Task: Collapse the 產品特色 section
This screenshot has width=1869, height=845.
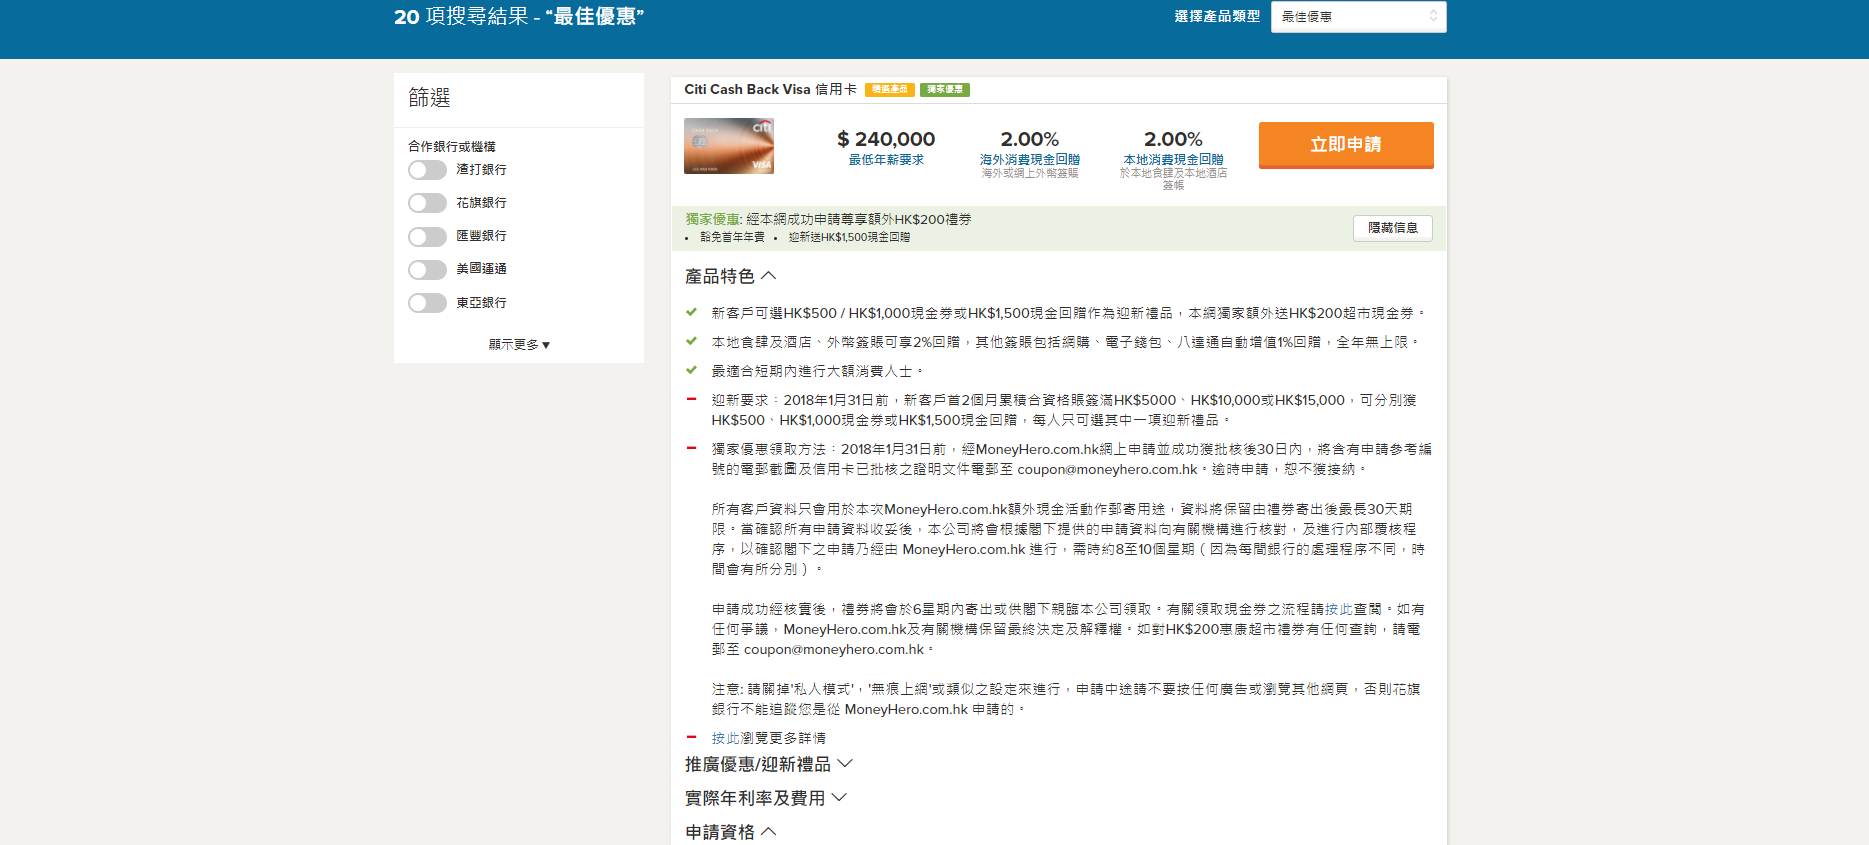Action: [730, 276]
